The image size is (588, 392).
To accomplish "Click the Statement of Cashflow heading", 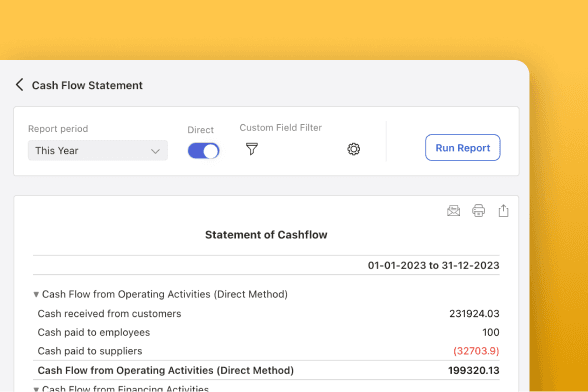I will click(266, 235).
